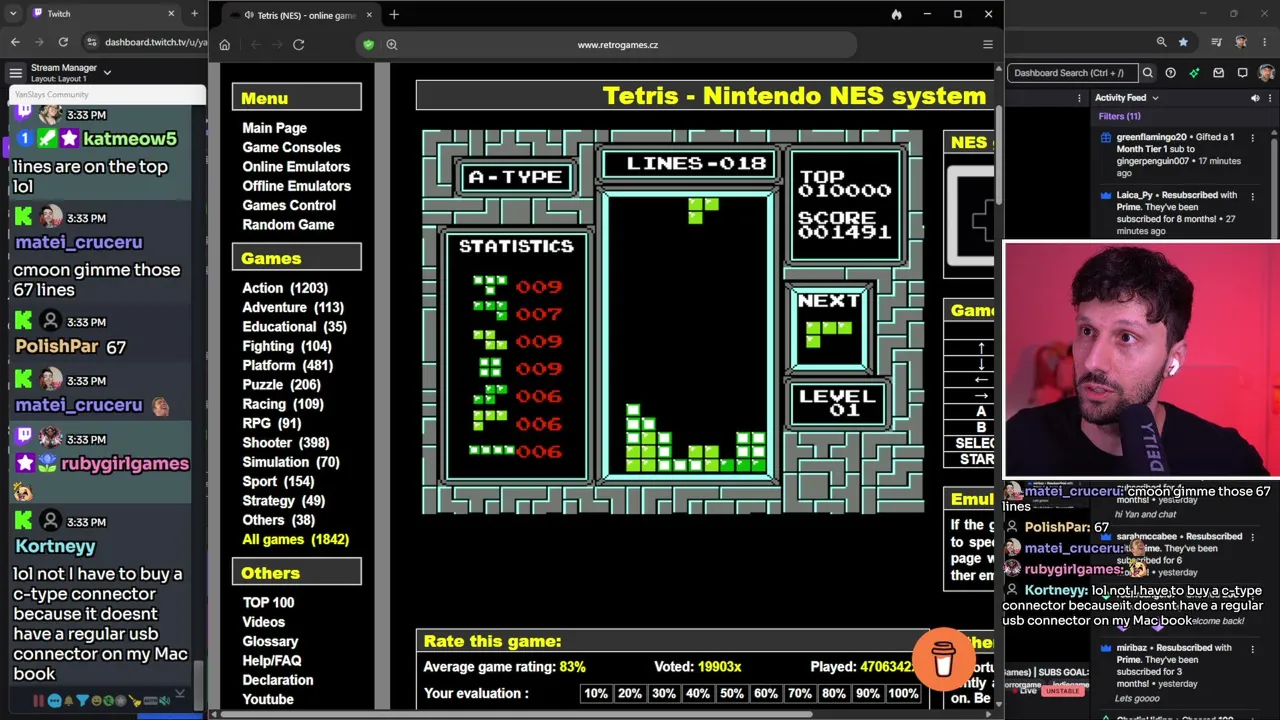This screenshot has height=720, width=1280.
Task: Select the Twitch browser tab
Action: (103, 14)
